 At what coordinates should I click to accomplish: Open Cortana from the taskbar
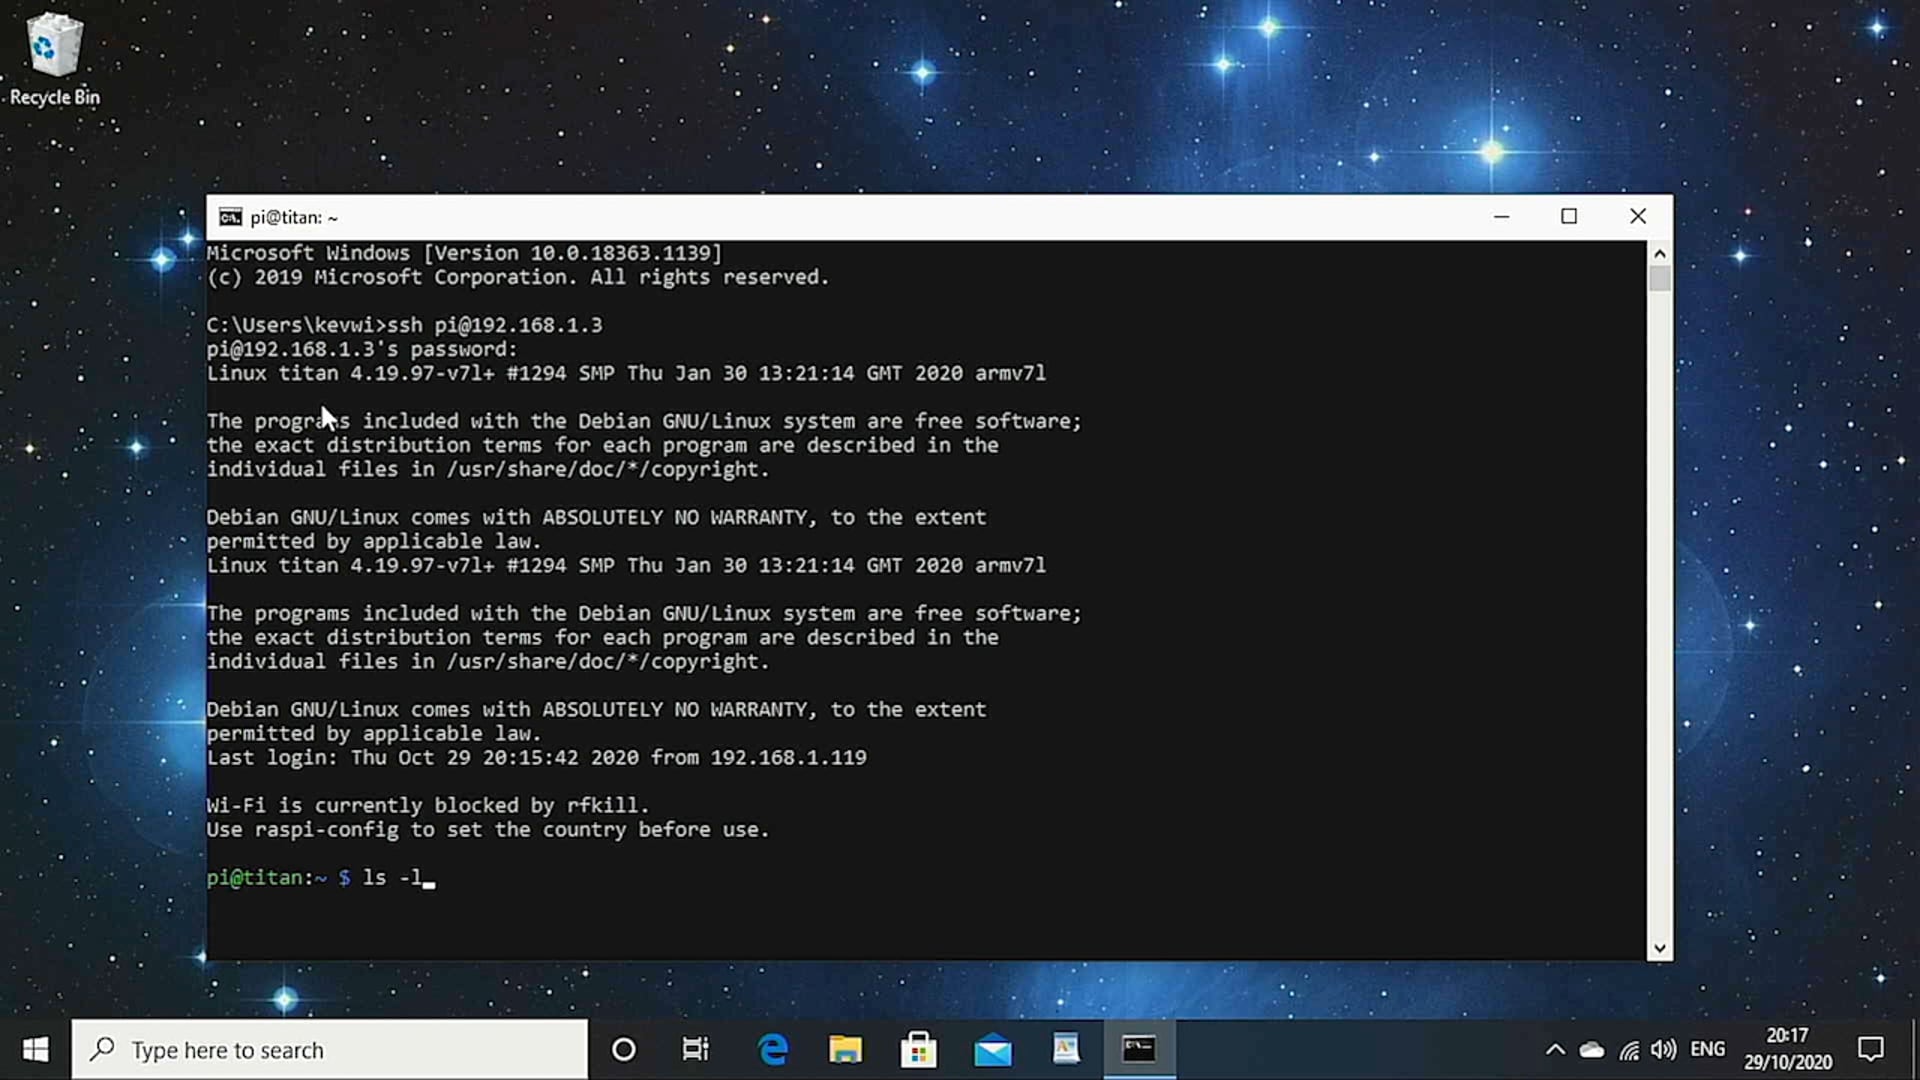[623, 1049]
